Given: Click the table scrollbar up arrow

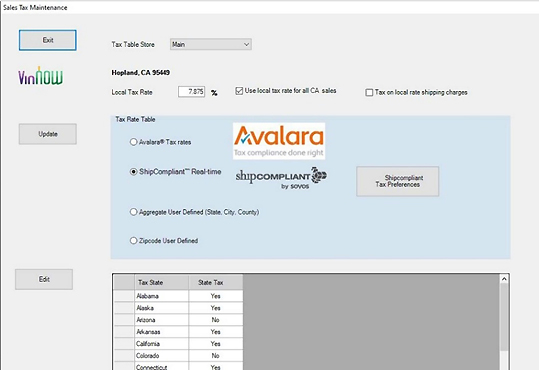Looking at the screenshot, I should pos(504,279).
